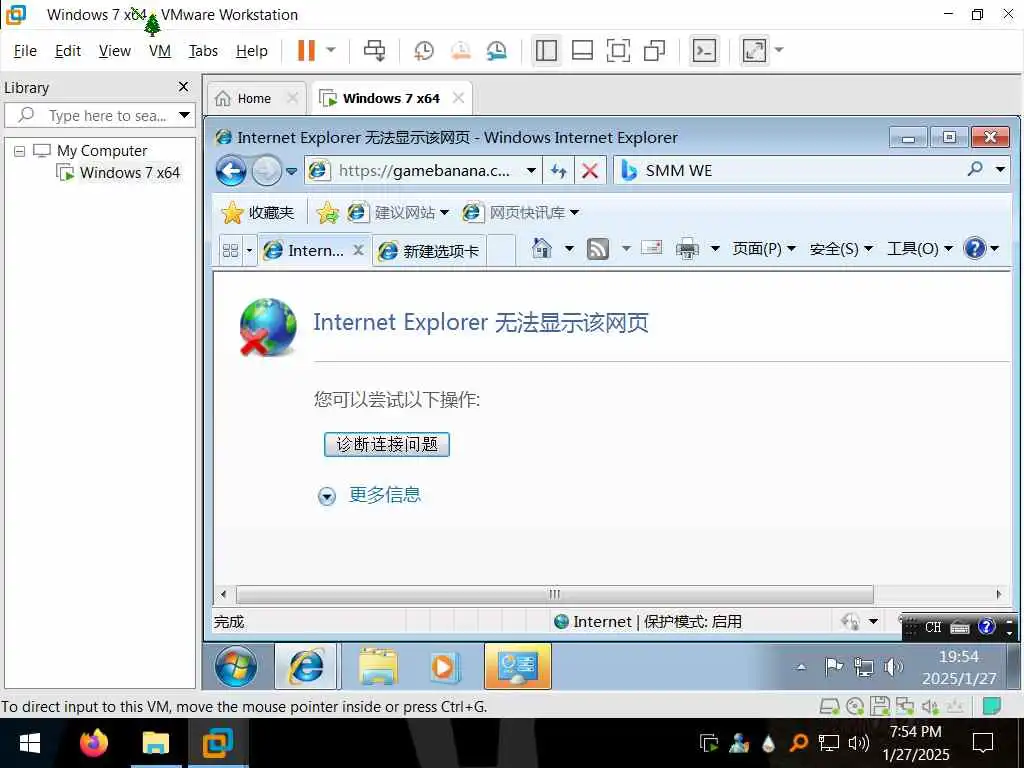Viewport: 1024px width, 768px height.
Task: Click the read mail icon in IE
Action: (x=651, y=248)
